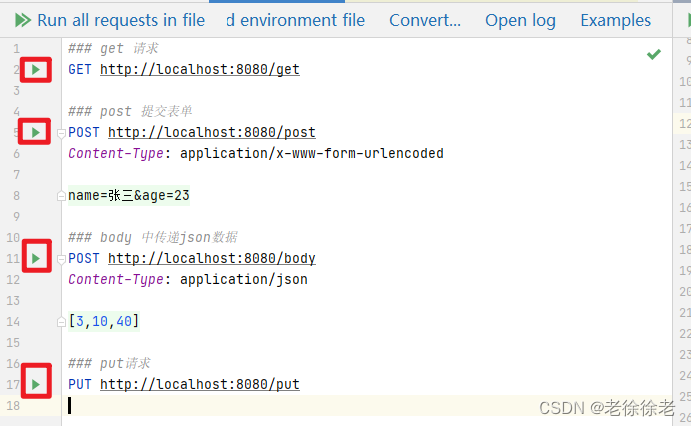Run the POST localhost:8080/body request

(36, 258)
